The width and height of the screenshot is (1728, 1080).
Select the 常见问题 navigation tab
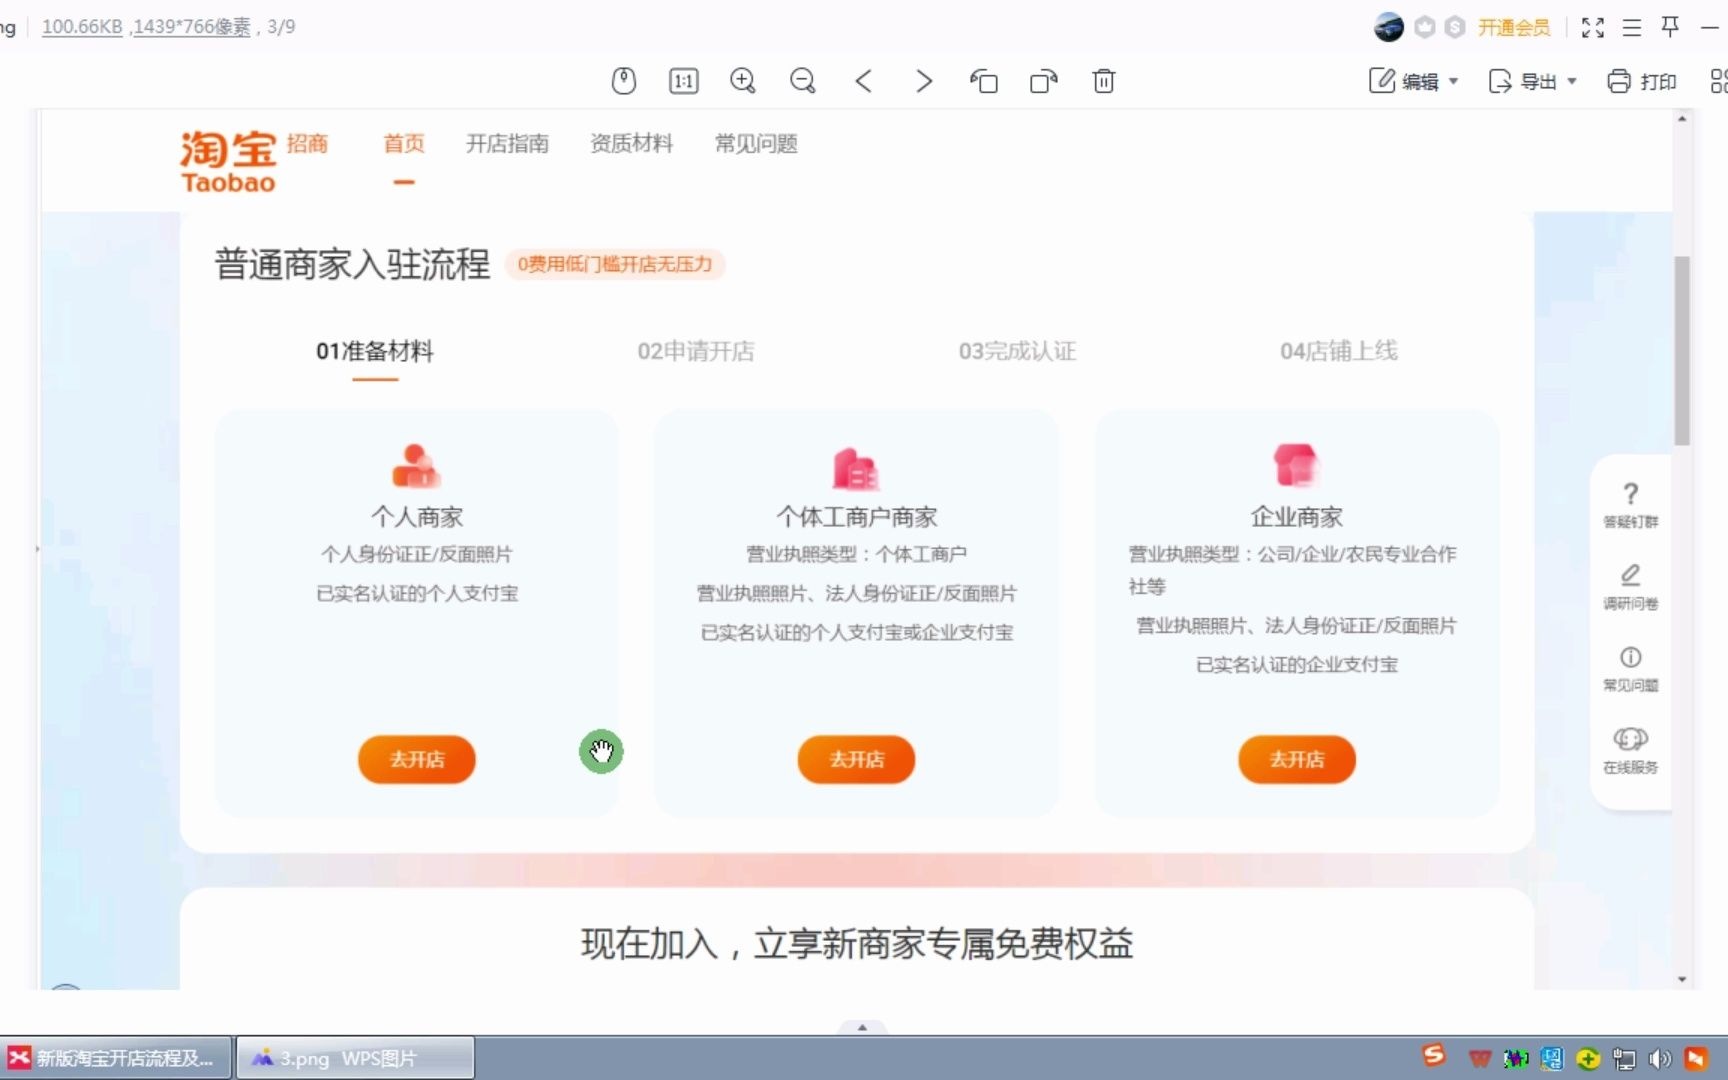point(756,144)
